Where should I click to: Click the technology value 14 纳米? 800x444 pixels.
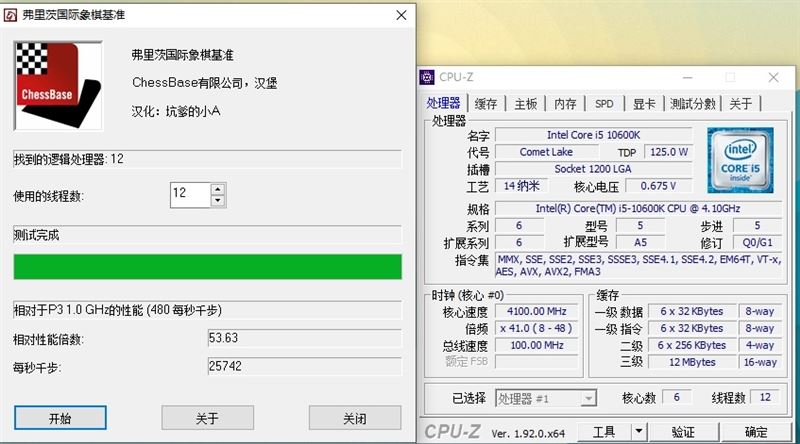(x=521, y=186)
